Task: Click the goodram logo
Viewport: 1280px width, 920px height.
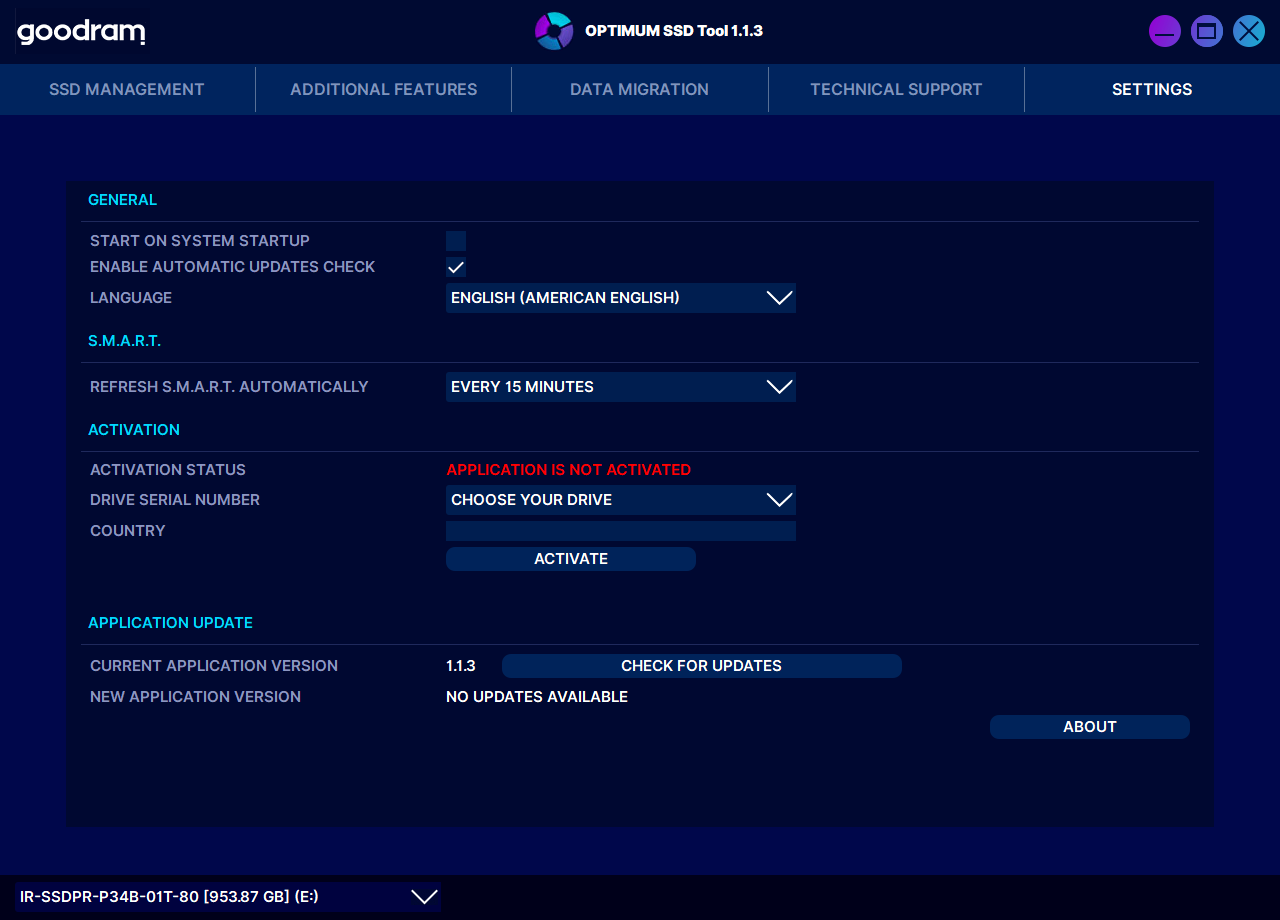Action: click(x=81, y=32)
